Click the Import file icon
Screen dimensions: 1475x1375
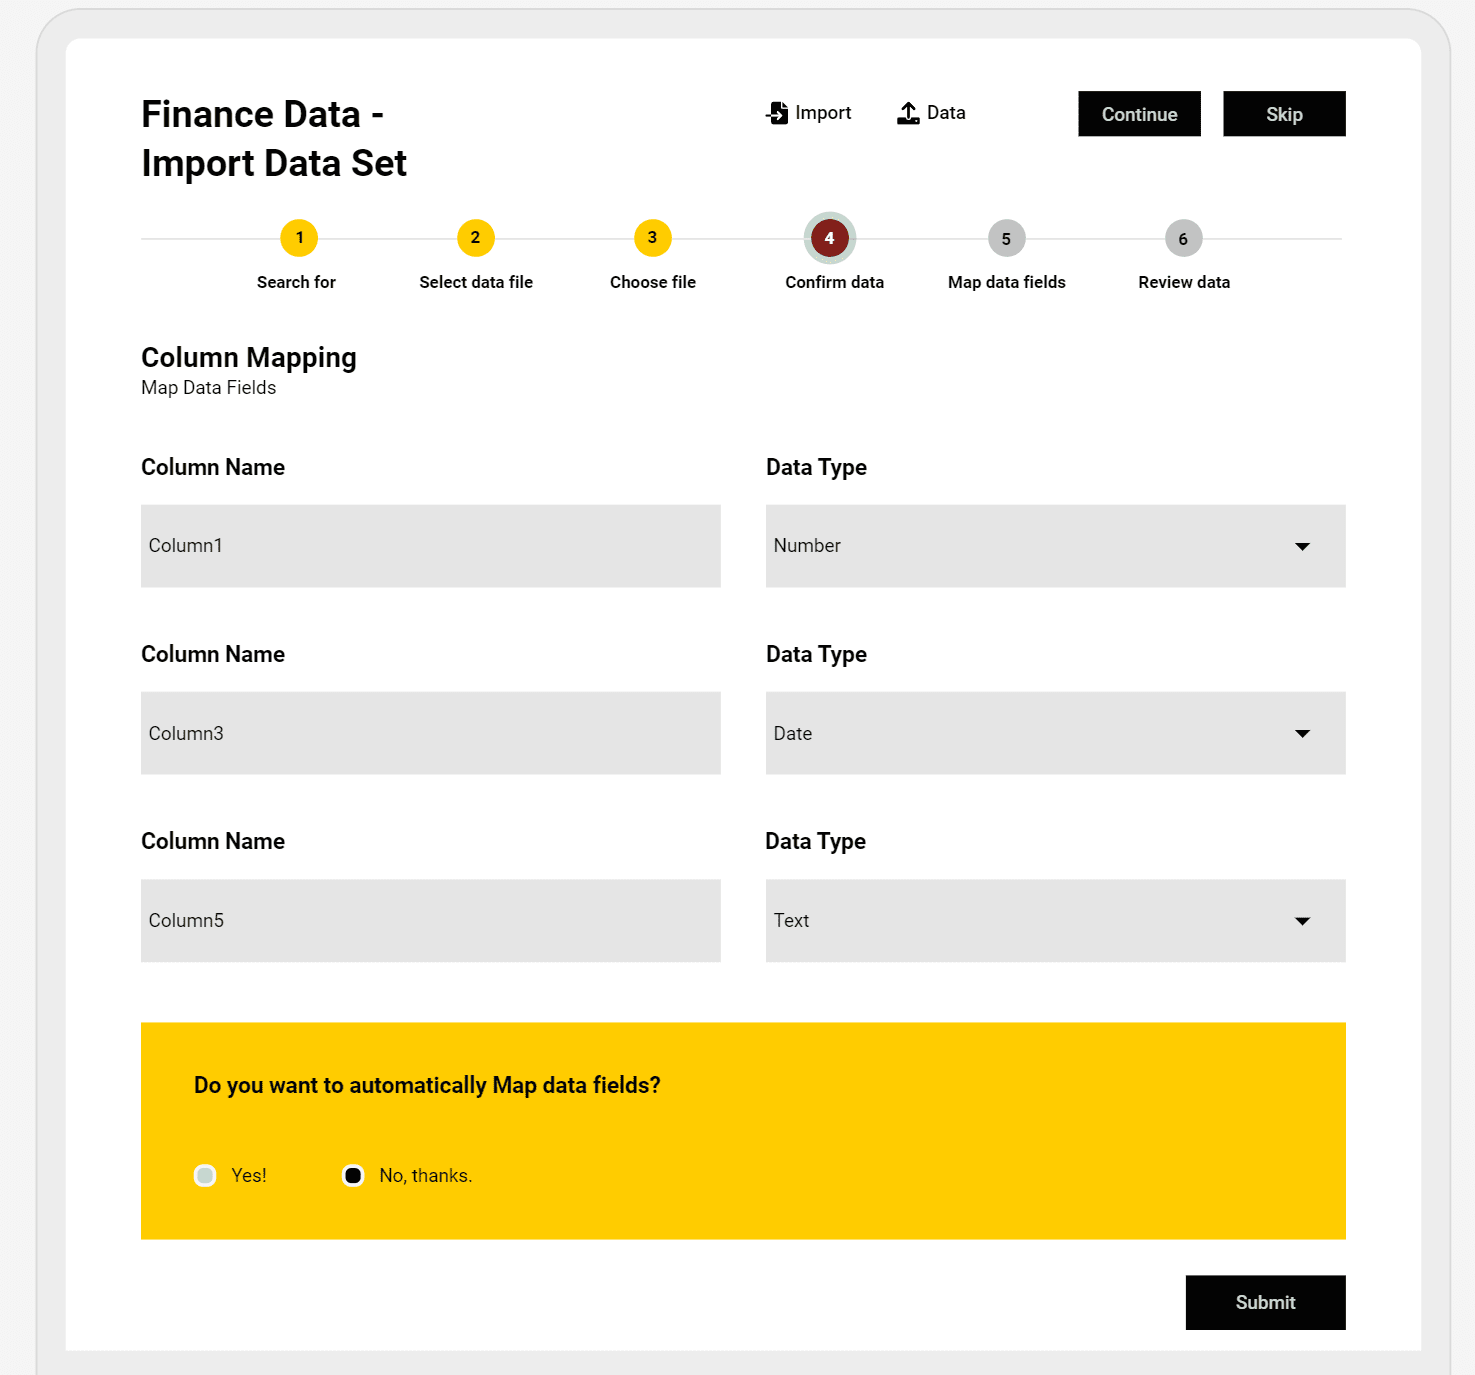777,113
